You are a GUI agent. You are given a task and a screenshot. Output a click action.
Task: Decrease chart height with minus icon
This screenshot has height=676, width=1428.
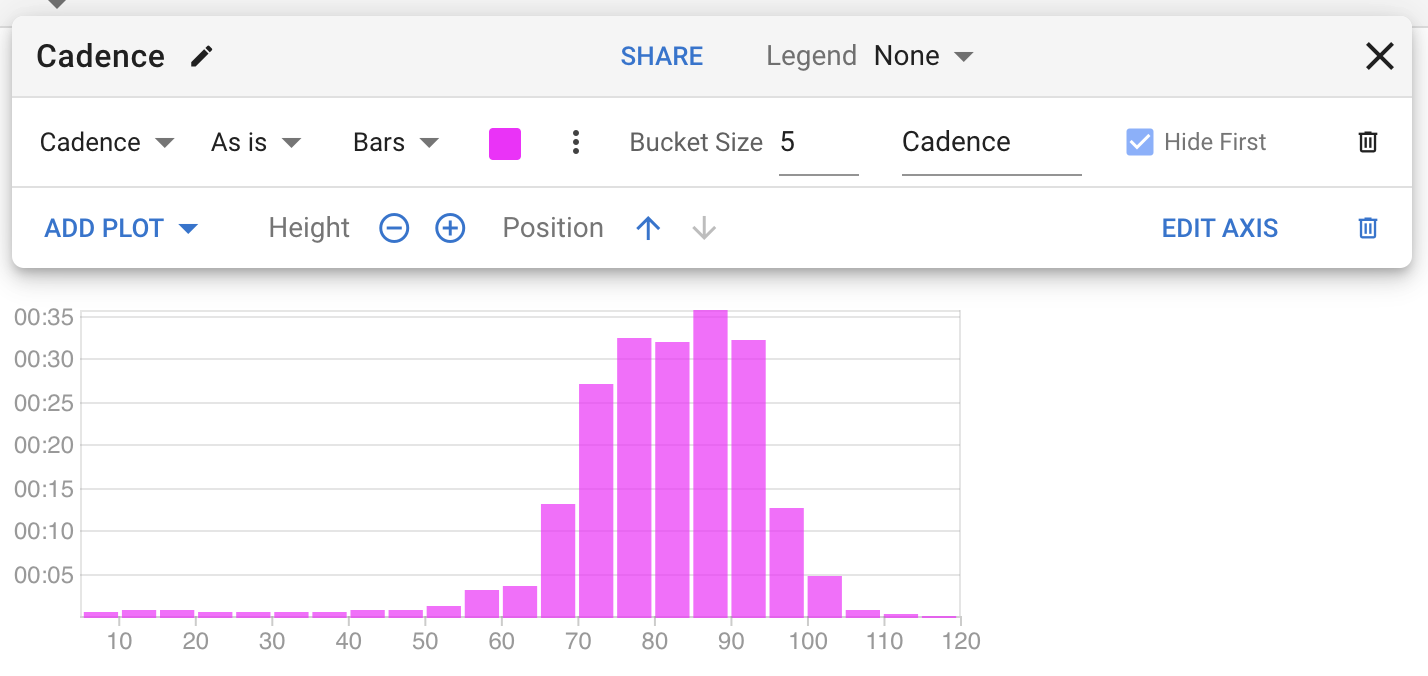(394, 228)
